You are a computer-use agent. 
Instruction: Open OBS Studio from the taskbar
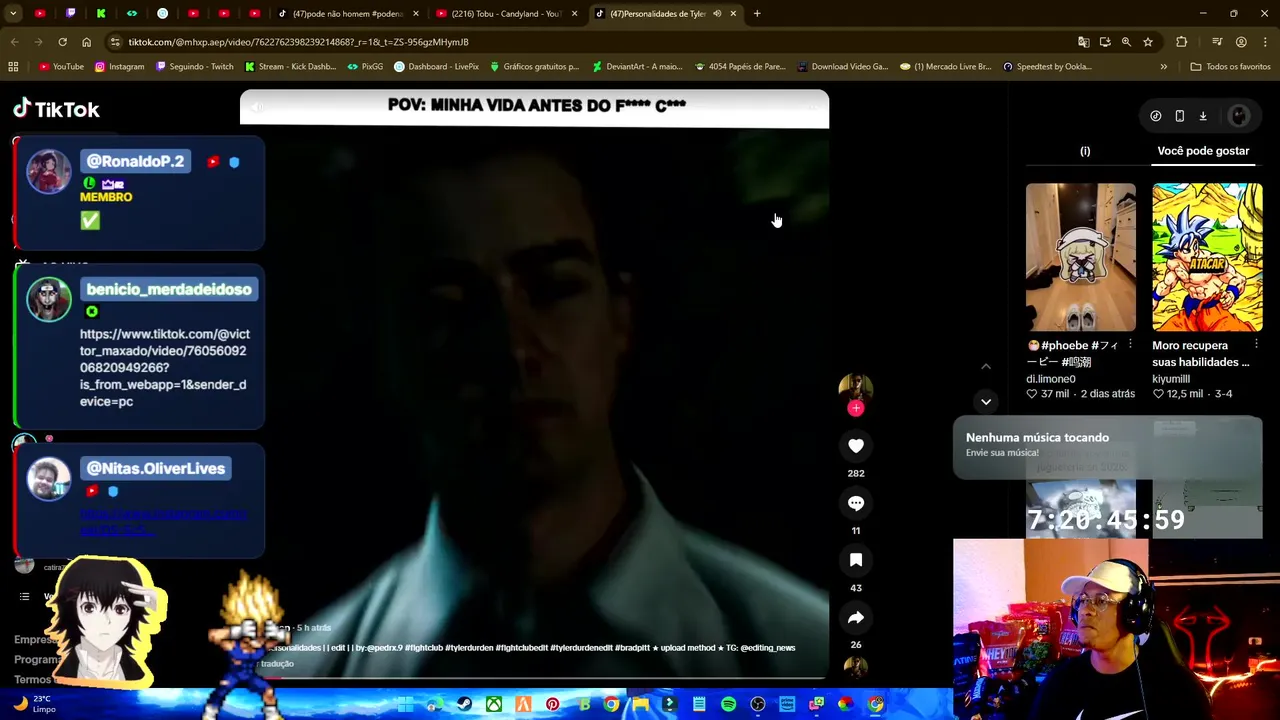point(758,705)
